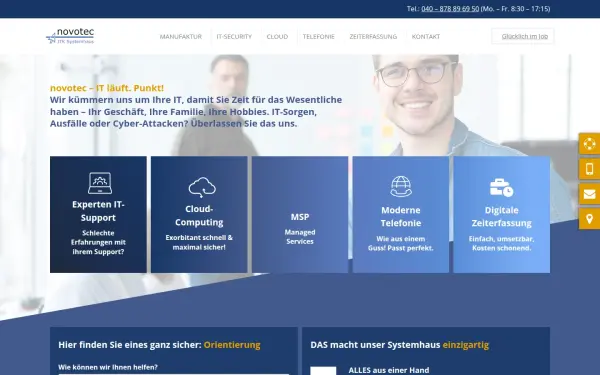The image size is (600, 375).
Task: Open the MANUFAKTUR menu item
Action: 181,36
